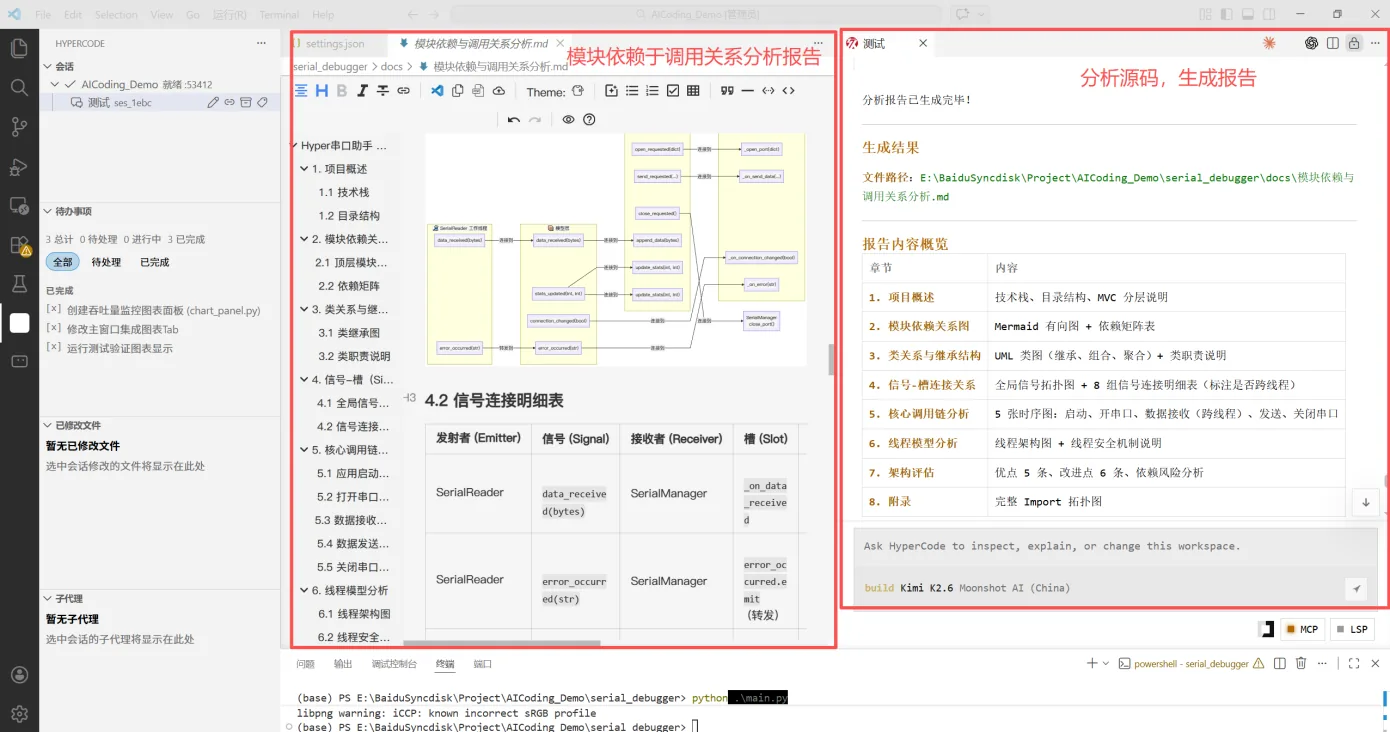This screenshot has width=1390, height=732.
Task: Open the Search view in activity bar
Action: pyautogui.click(x=19, y=87)
